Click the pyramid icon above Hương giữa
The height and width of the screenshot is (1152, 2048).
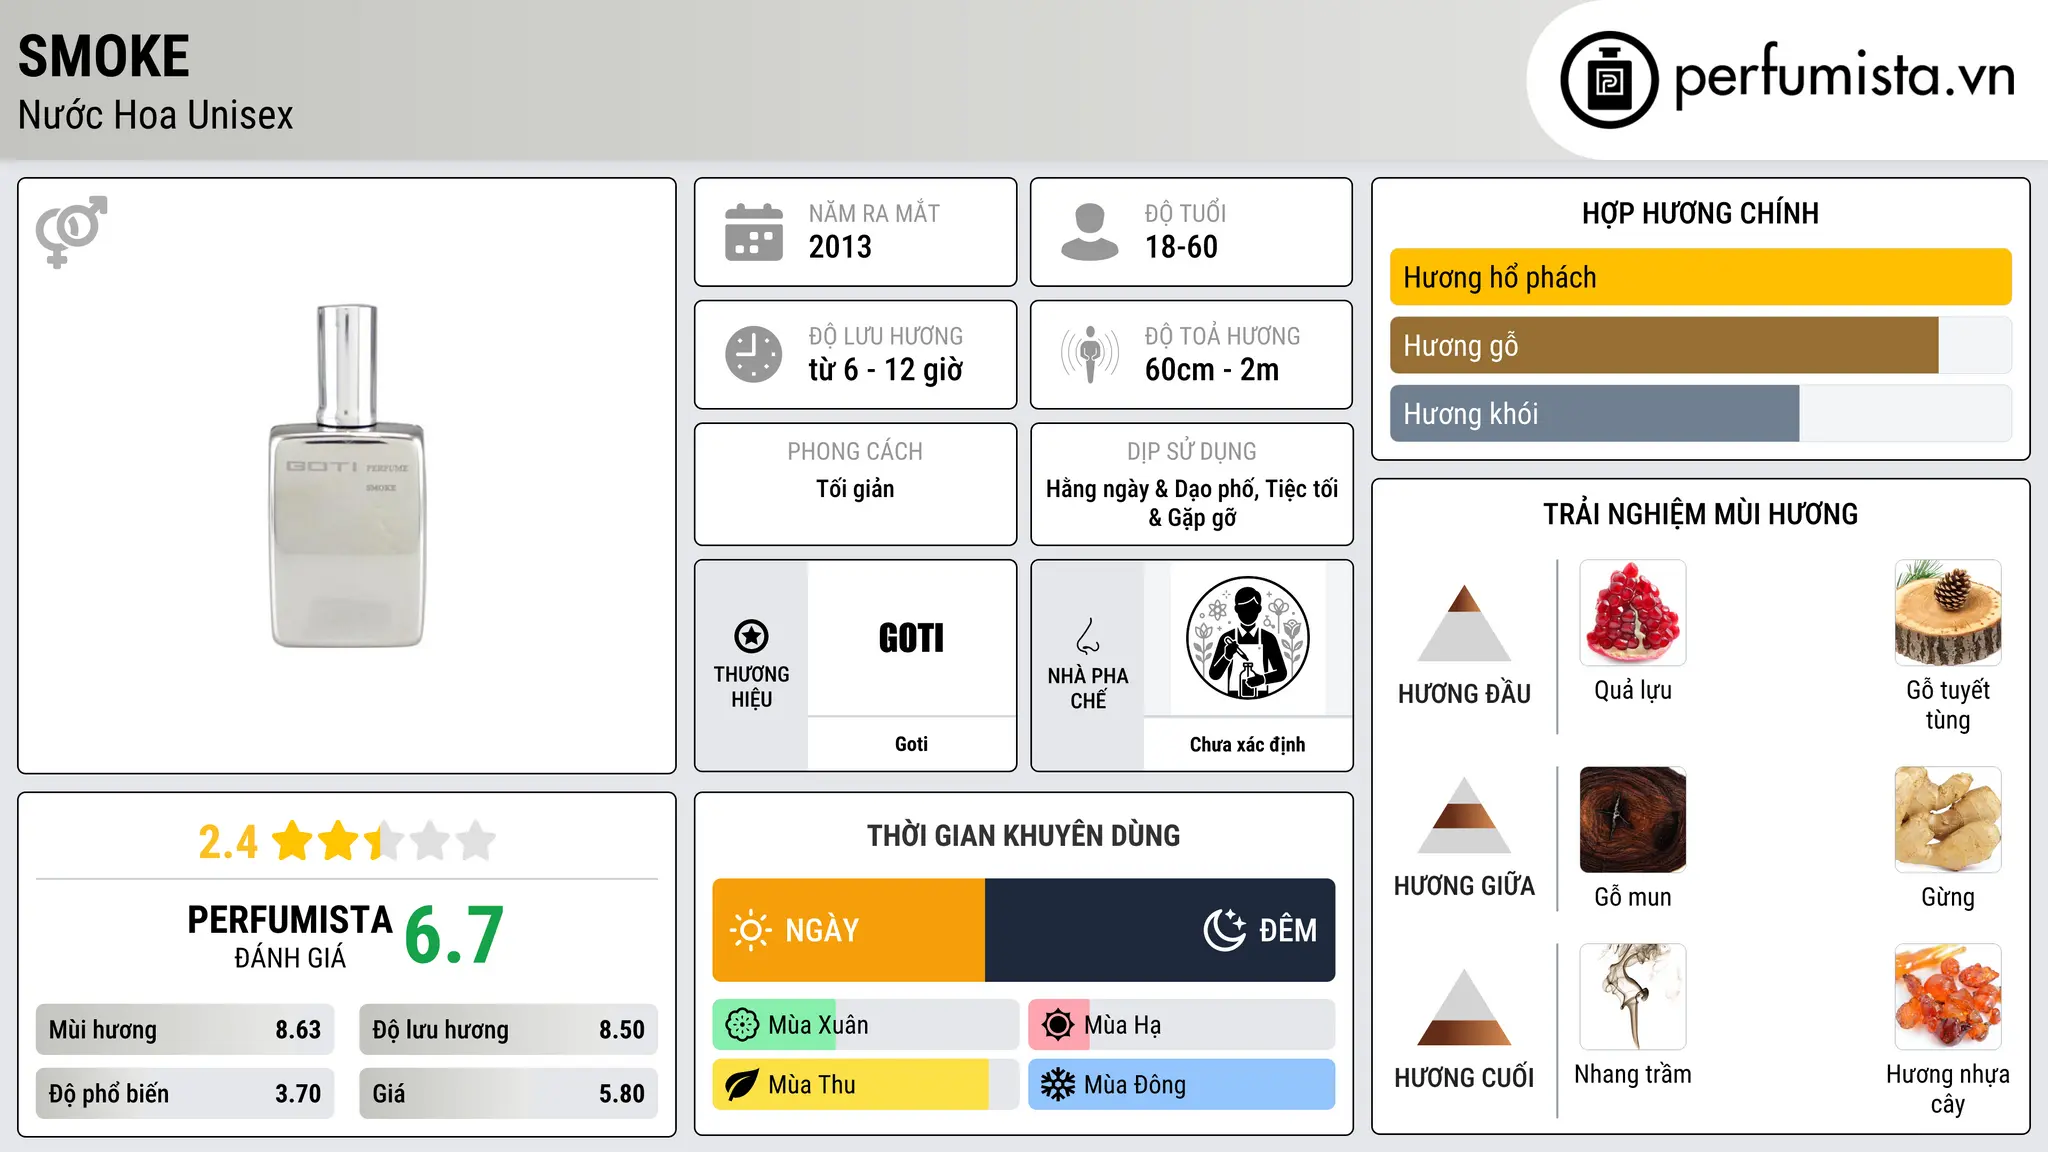(x=1464, y=815)
